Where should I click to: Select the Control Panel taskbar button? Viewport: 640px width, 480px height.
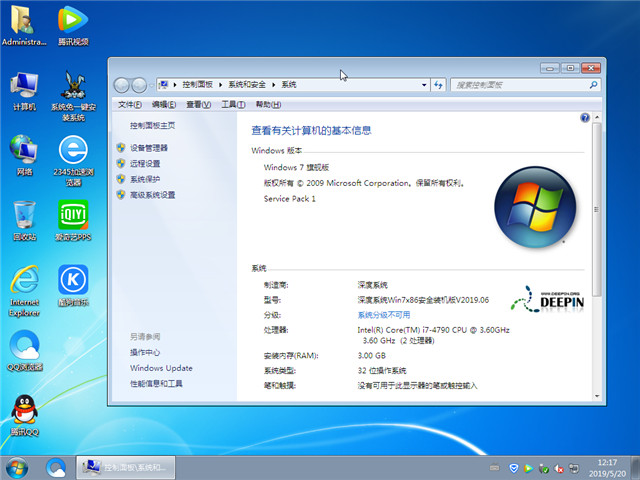pos(126,468)
